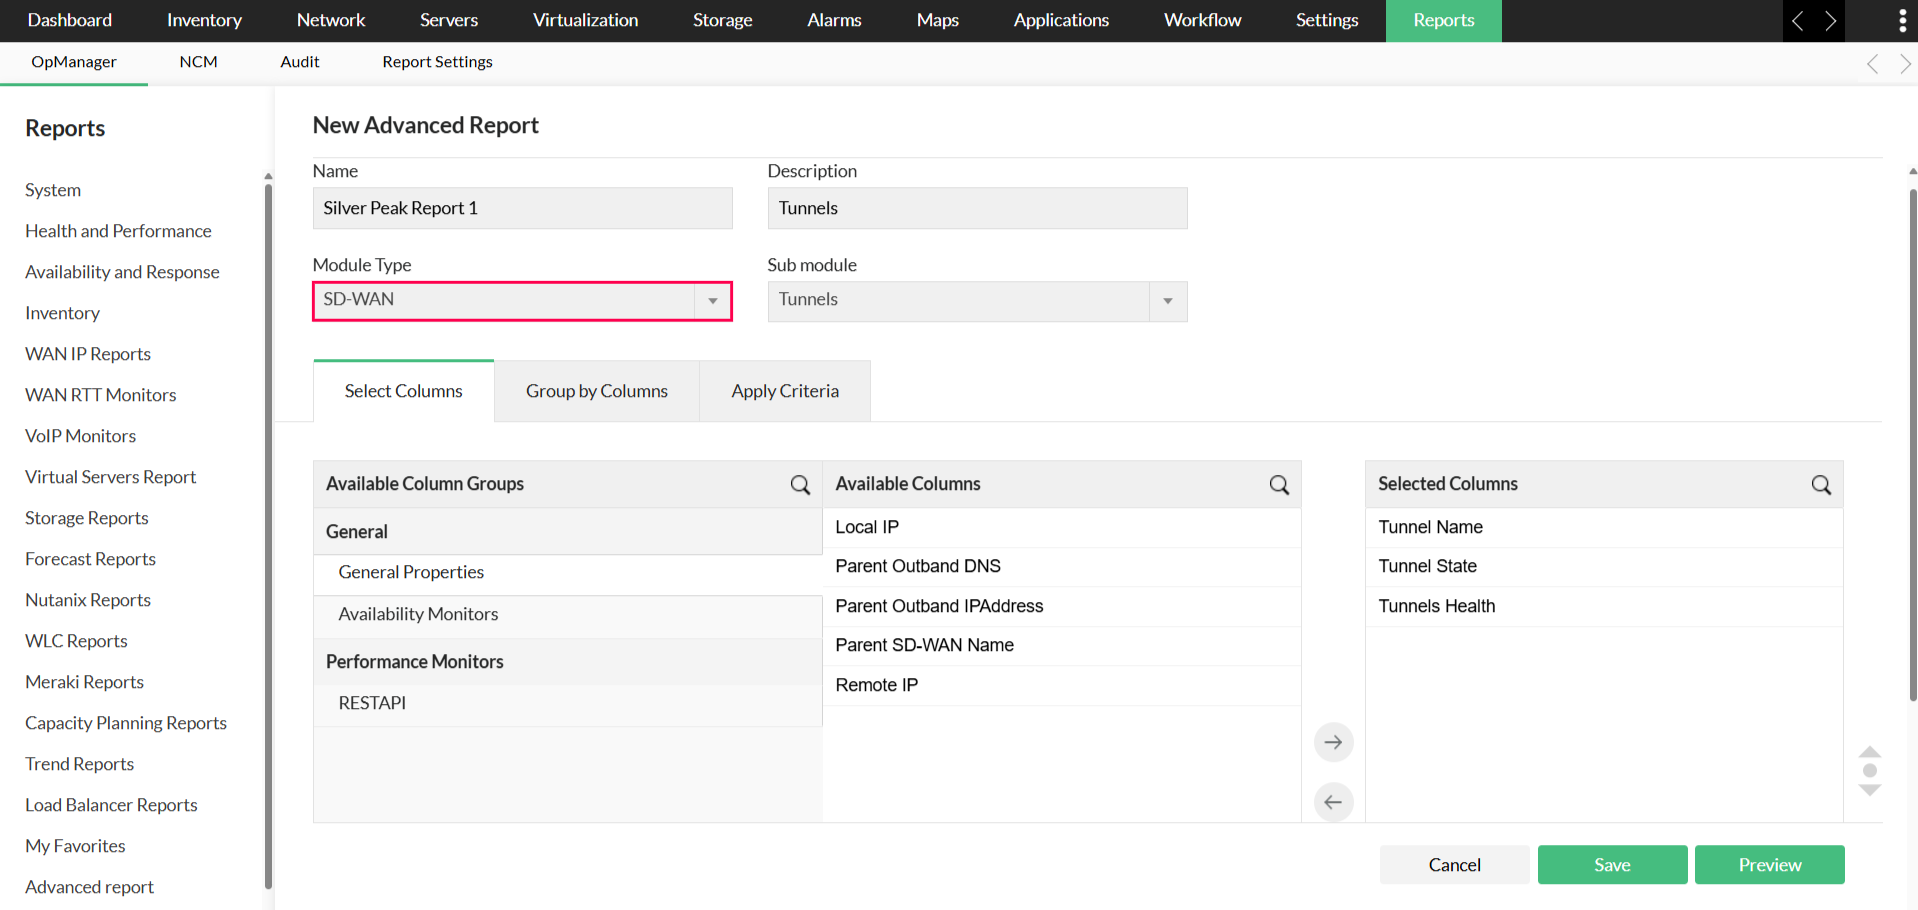Move selected column up with triangle
This screenshot has width=1918, height=910.
point(1870,751)
